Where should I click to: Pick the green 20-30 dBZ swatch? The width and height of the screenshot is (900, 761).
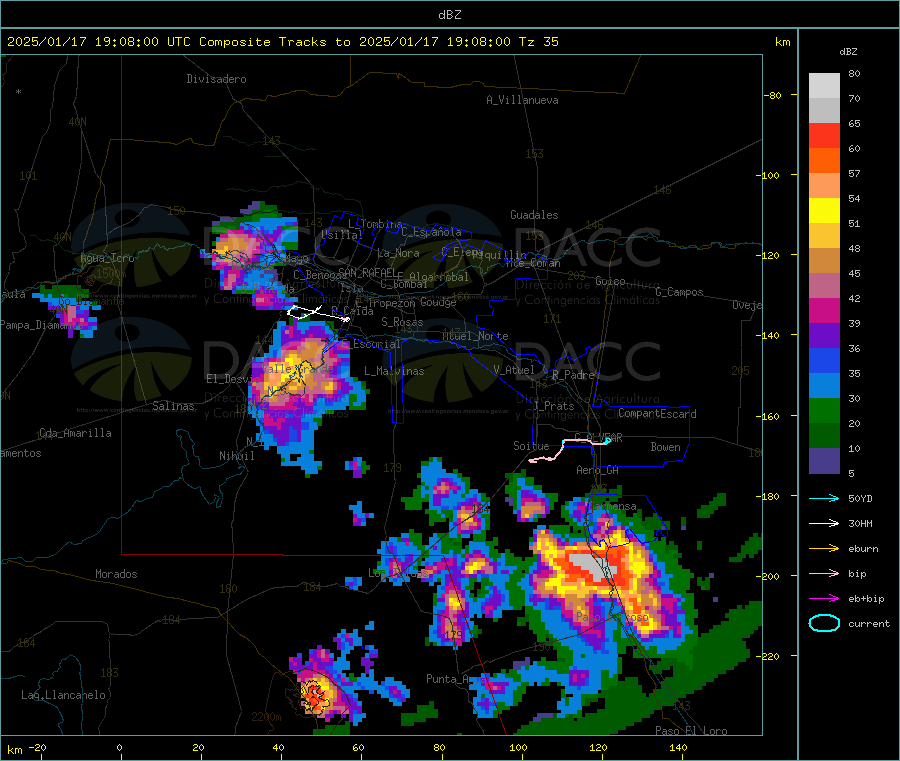click(x=824, y=411)
